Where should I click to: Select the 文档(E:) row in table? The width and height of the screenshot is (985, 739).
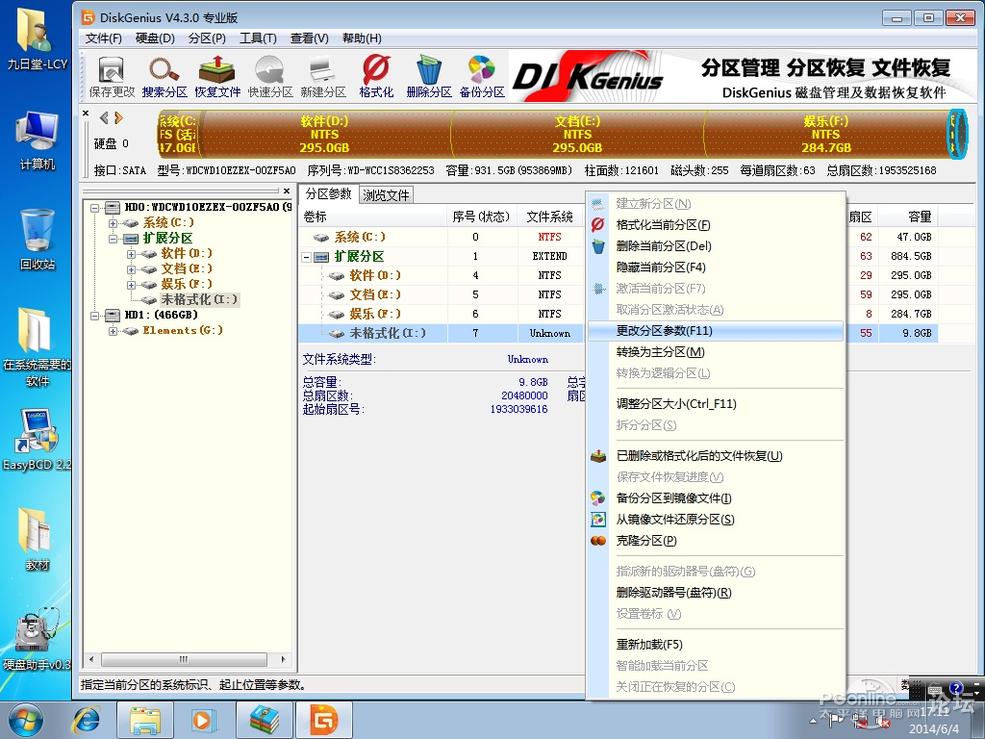(442, 295)
